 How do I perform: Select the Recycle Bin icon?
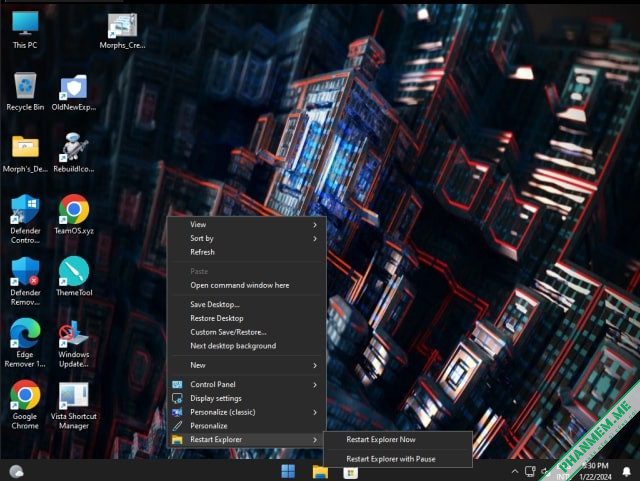(25, 92)
